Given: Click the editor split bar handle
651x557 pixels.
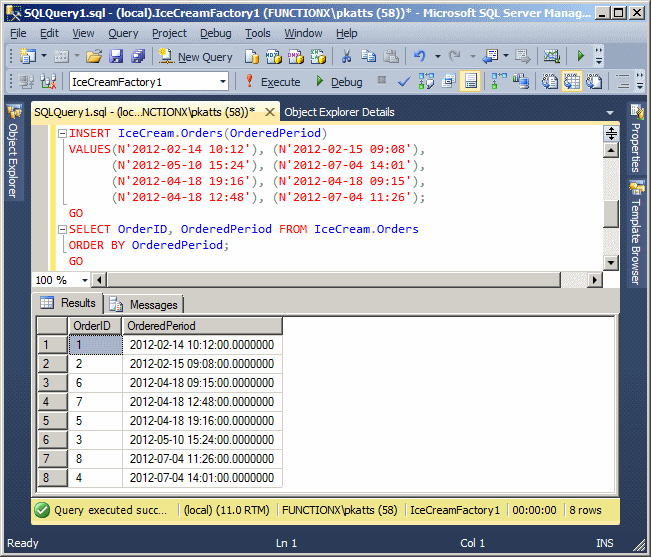Looking at the screenshot, I should 611,134.
